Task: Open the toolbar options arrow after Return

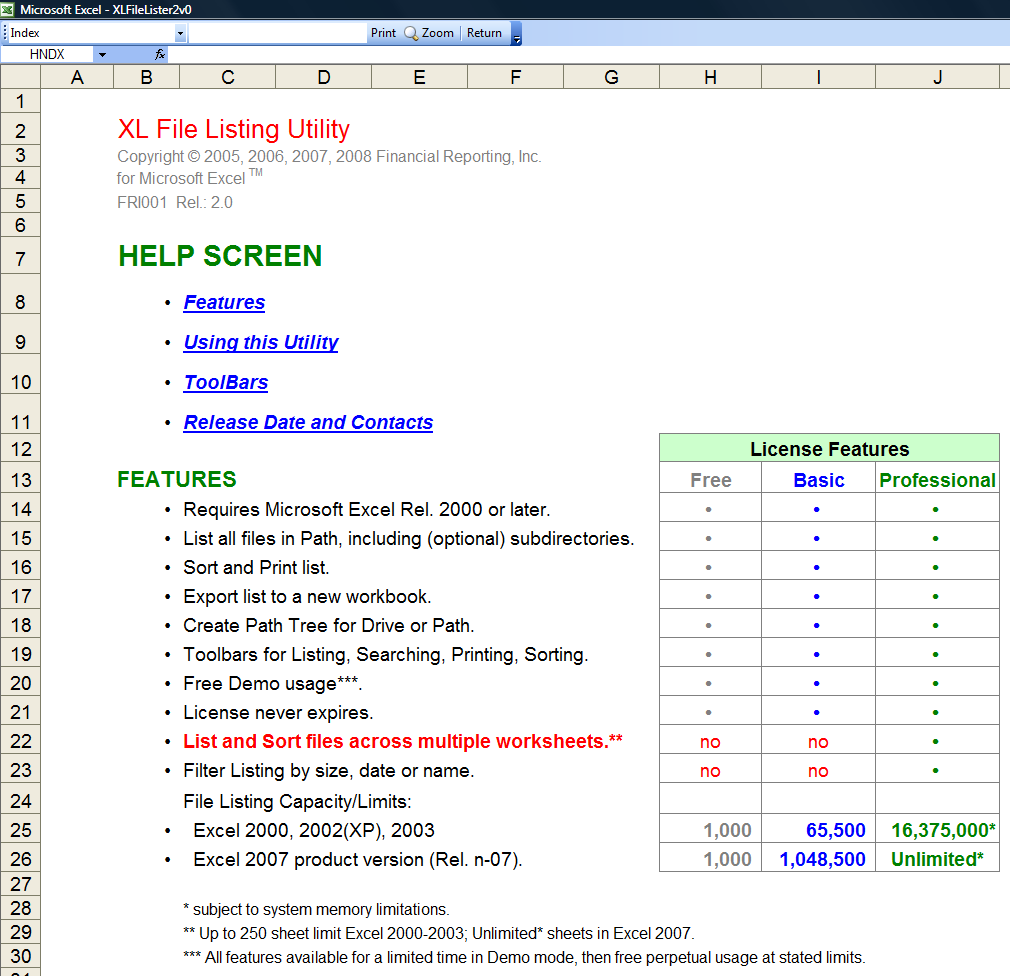Action: pos(516,33)
